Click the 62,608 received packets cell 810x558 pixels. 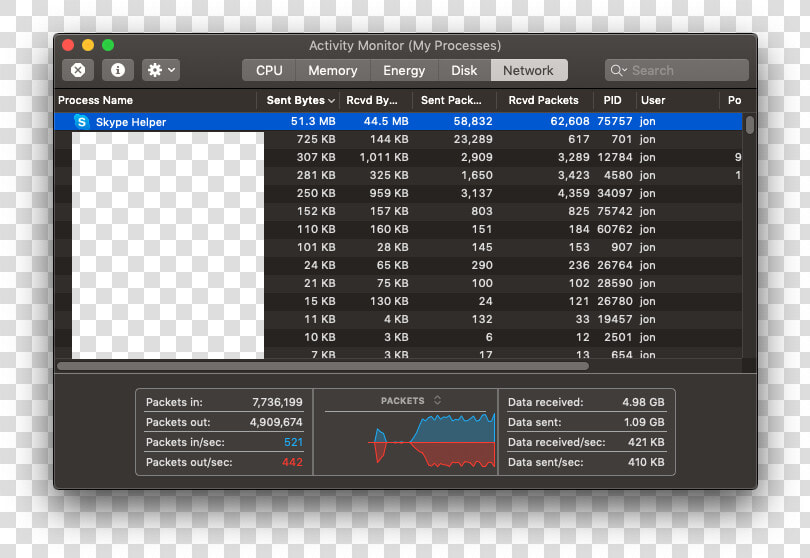coord(570,121)
